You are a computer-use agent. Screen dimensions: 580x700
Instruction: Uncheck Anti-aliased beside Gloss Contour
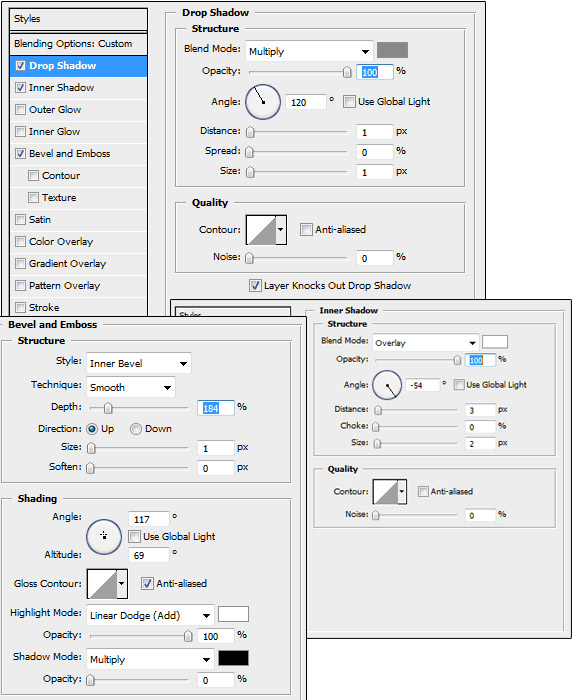[147, 583]
